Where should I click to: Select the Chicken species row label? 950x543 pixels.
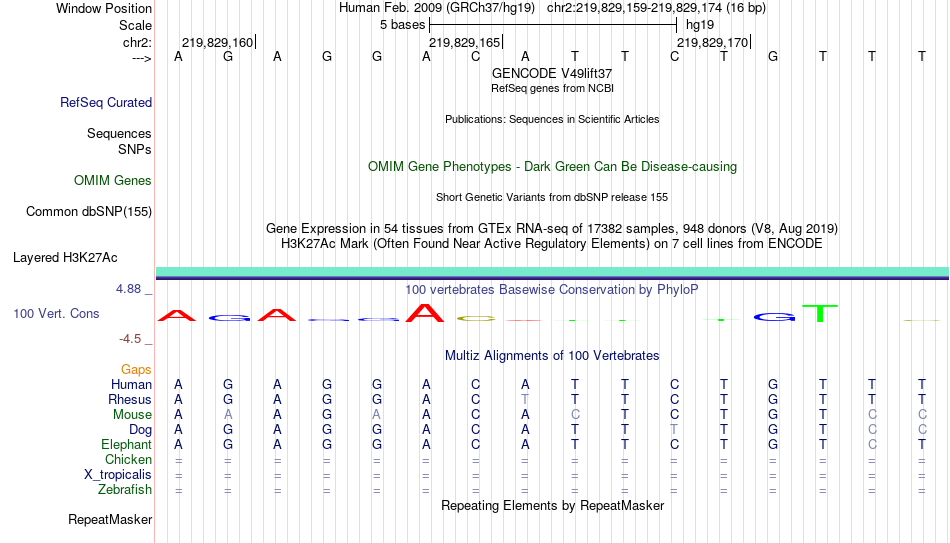coord(128,459)
